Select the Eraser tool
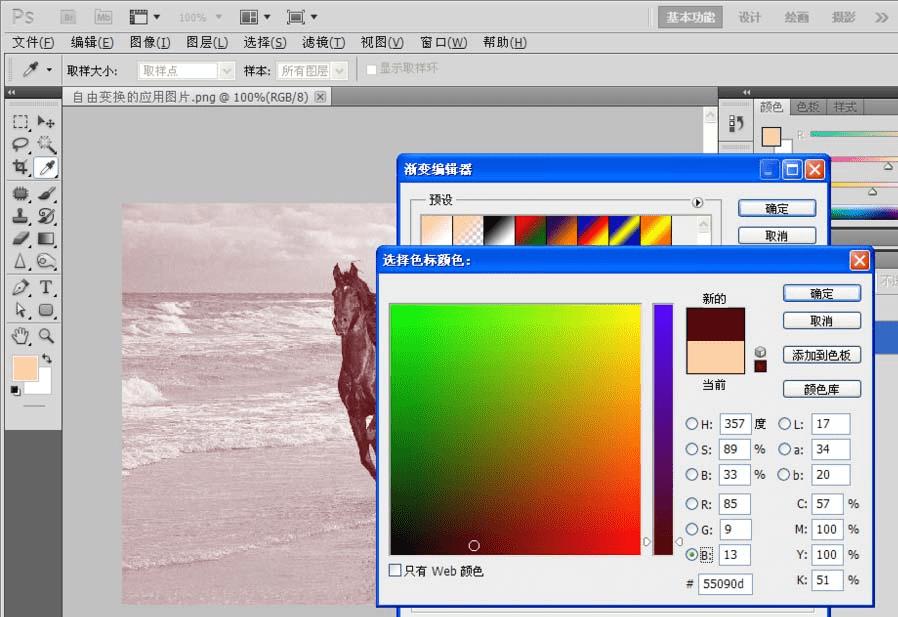Image resolution: width=898 pixels, height=617 pixels. (x=21, y=238)
